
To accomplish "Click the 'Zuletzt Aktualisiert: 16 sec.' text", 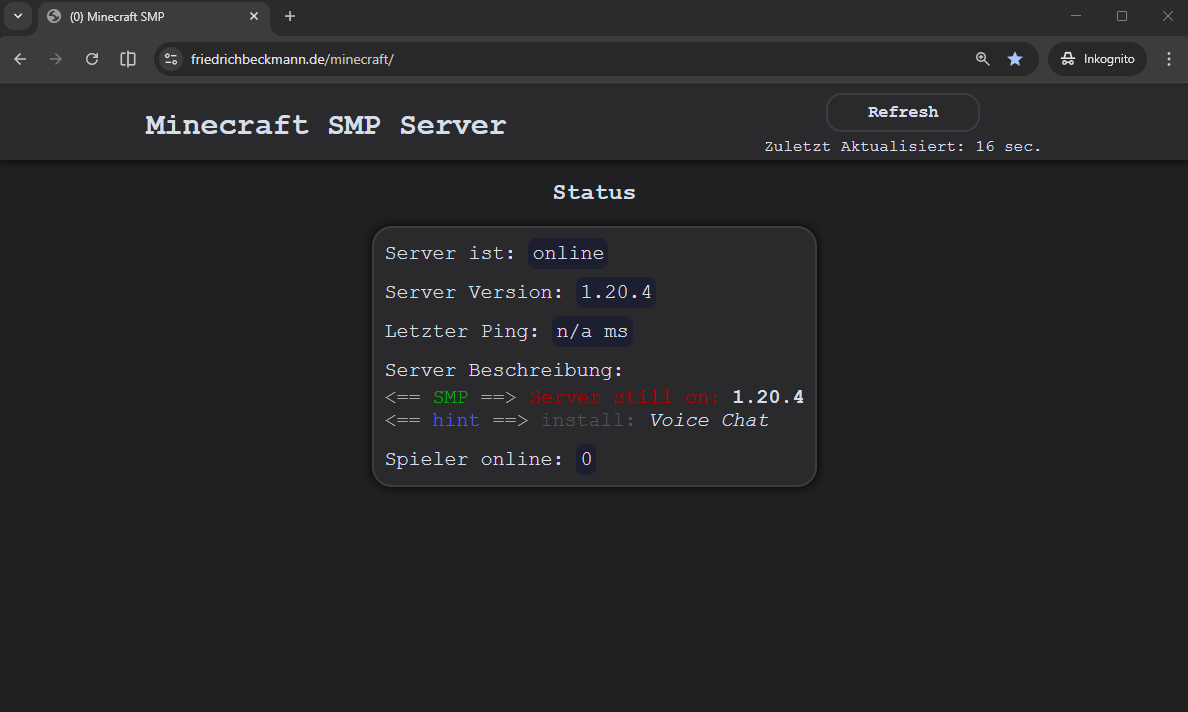I will pos(902,147).
